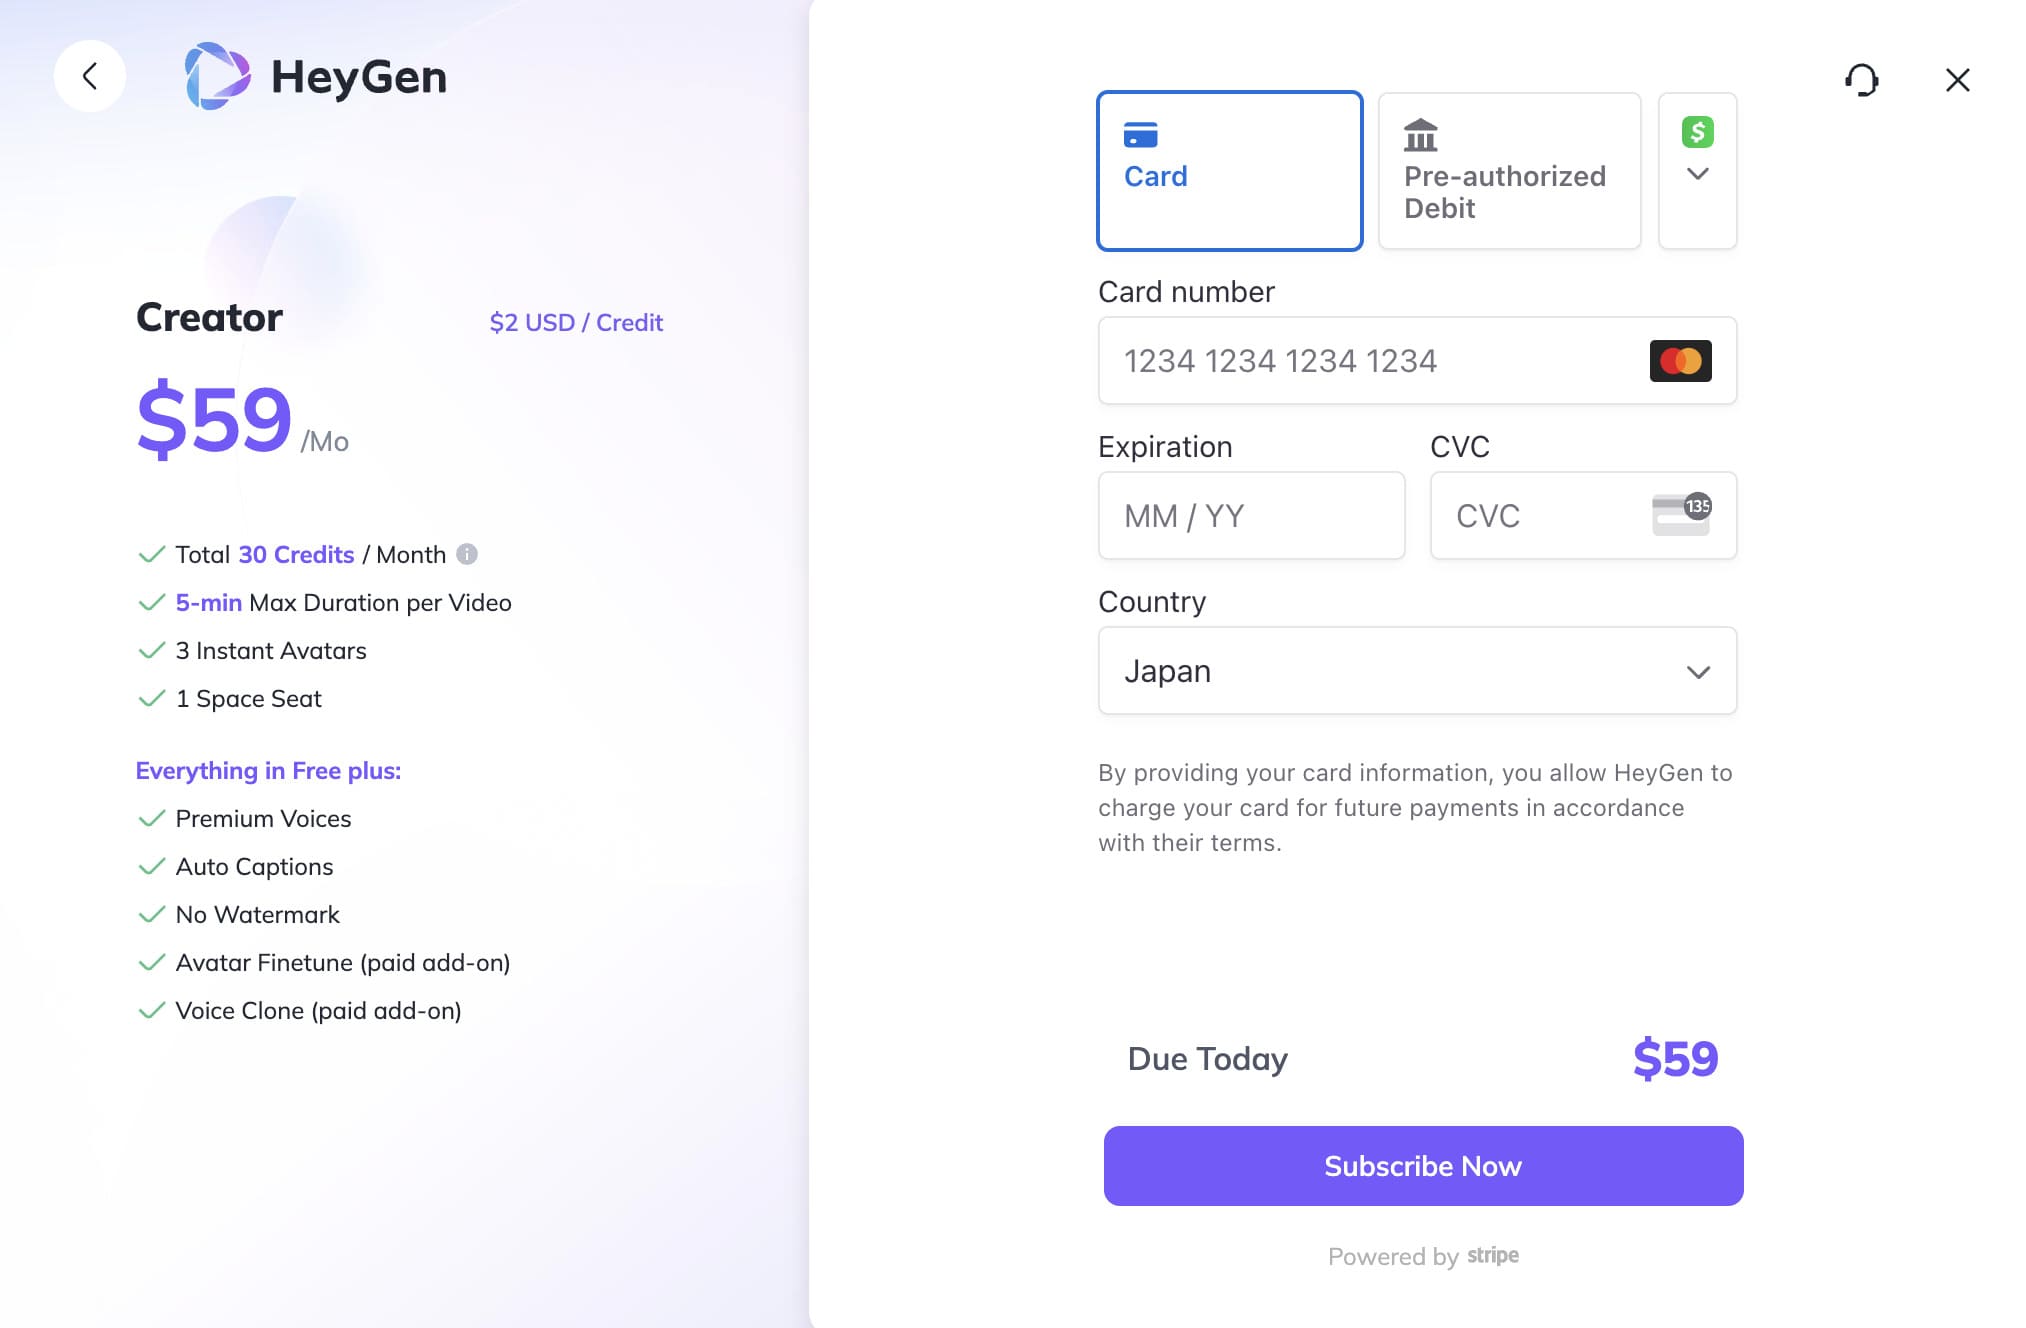
Task: Select the Card payment method icon
Action: point(1140,134)
